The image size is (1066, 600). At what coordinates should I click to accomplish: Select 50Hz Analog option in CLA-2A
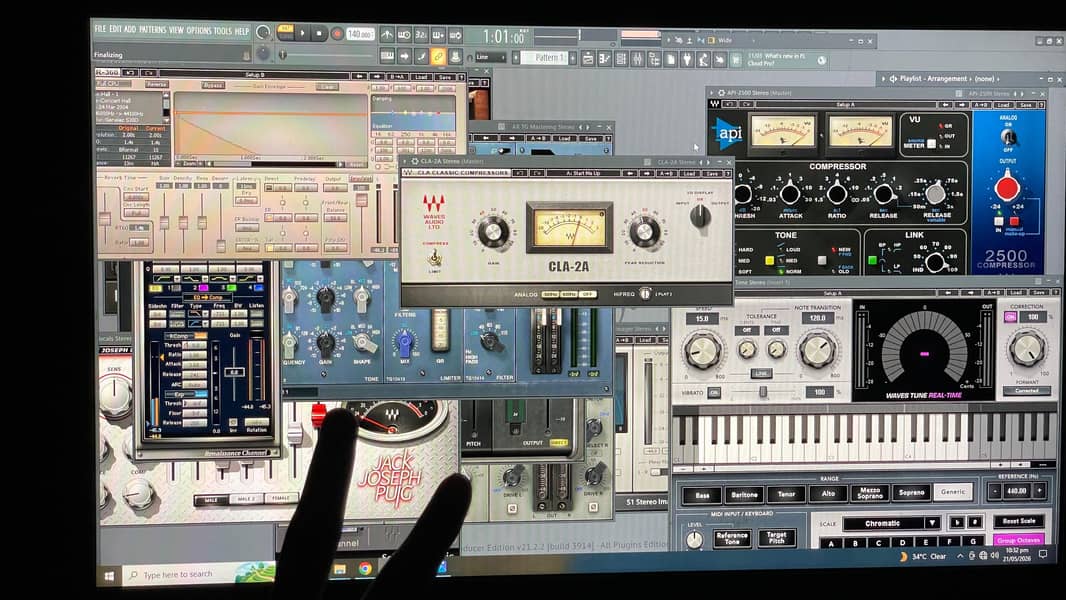[x=550, y=294]
